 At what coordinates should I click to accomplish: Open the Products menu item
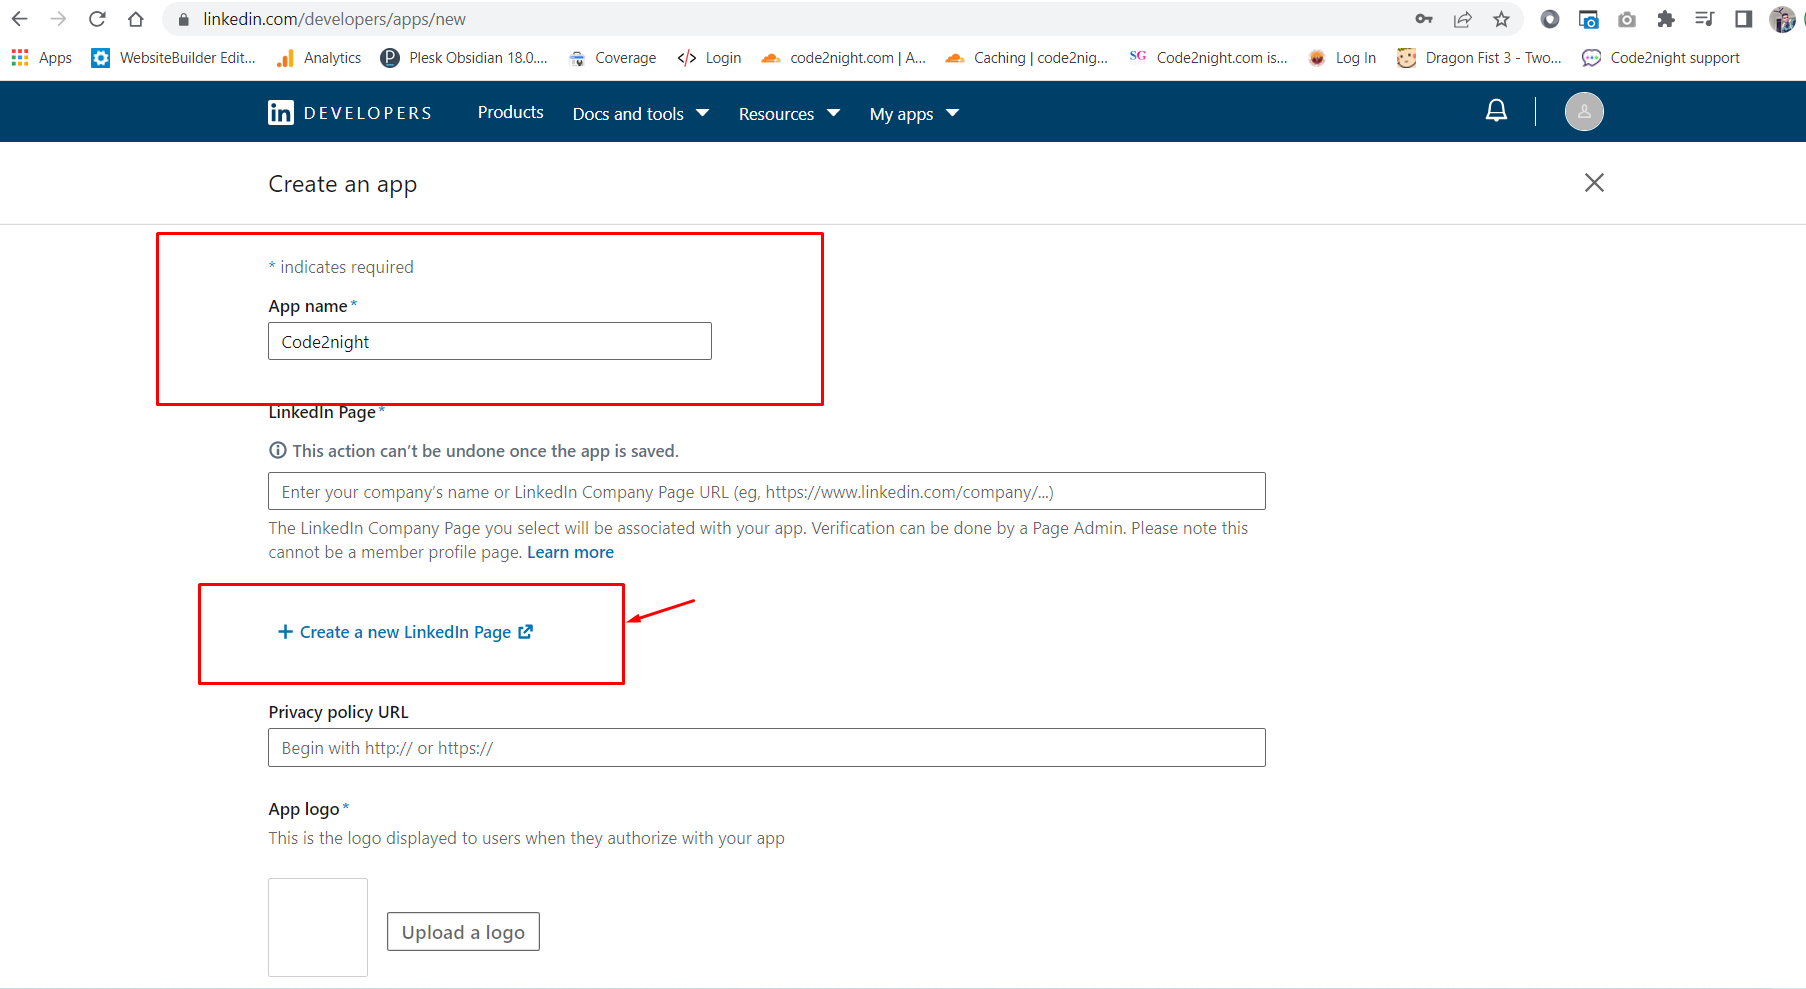click(510, 112)
